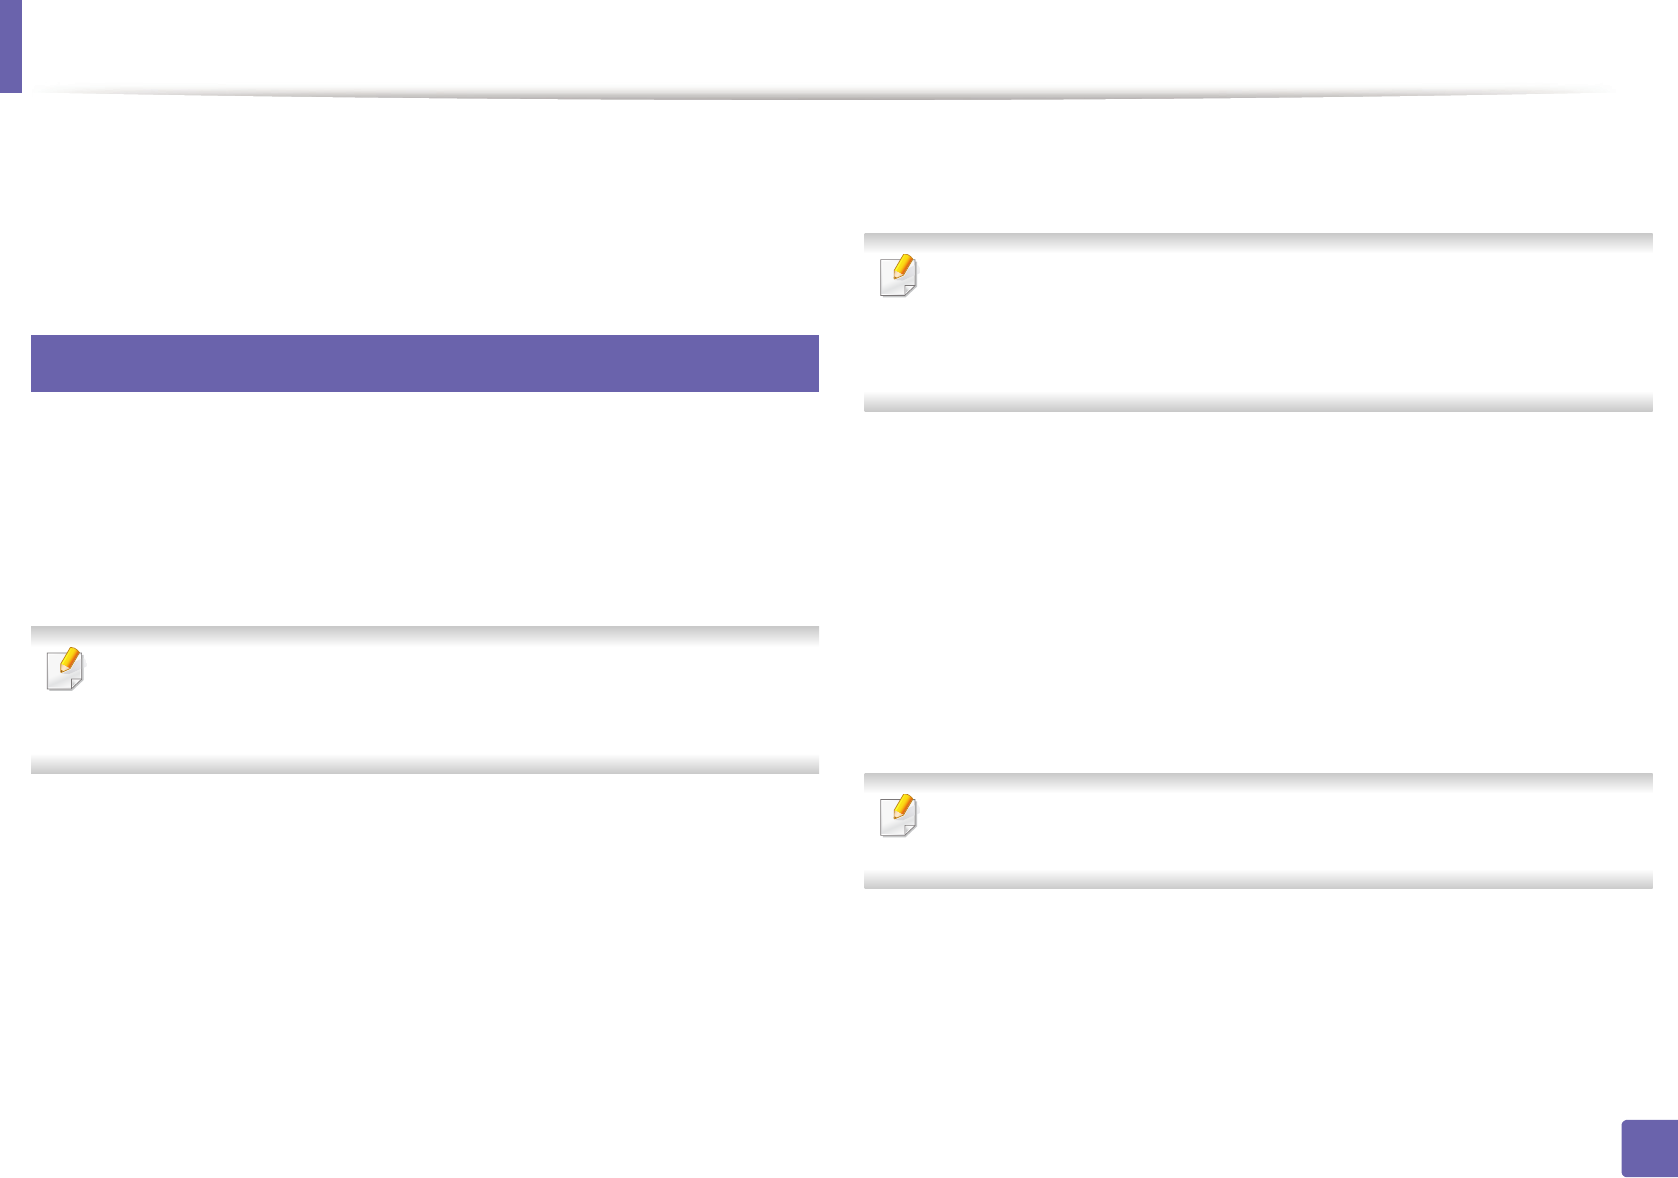Click the bottom gray border of the left note
The height and width of the screenshot is (1178, 1678).
[424, 766]
